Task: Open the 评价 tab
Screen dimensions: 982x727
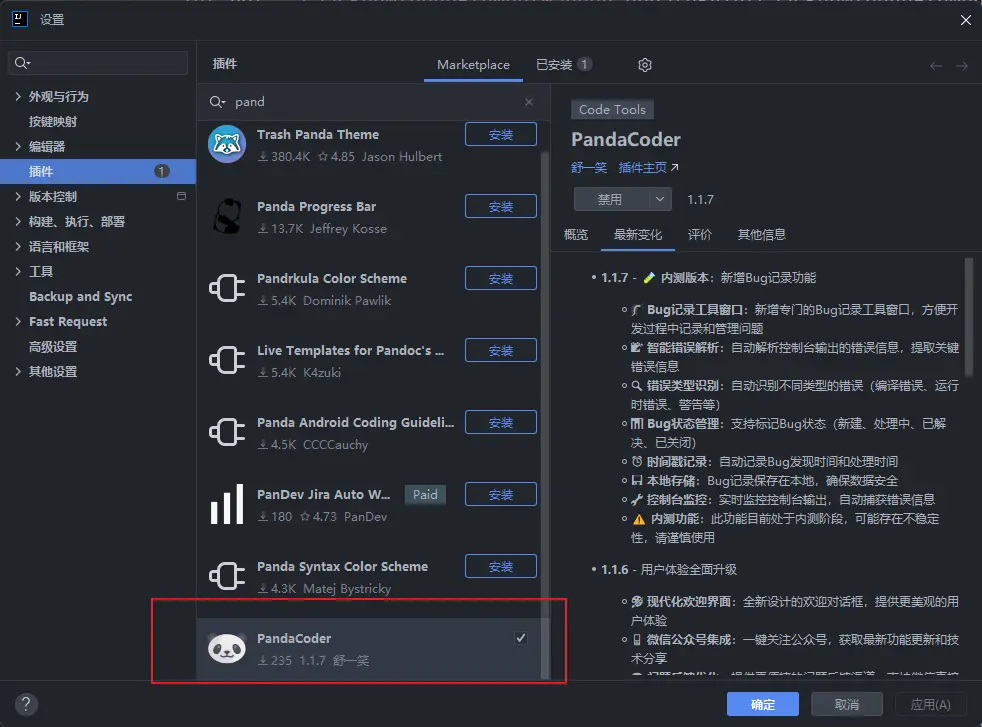Action: coord(700,234)
